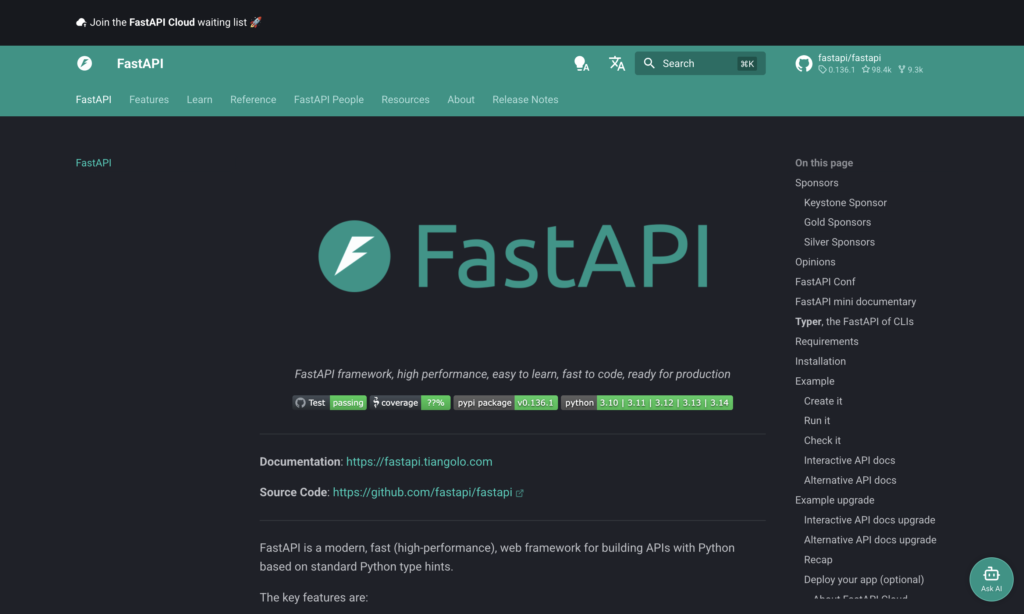Jump to Example upgrade section
Screen dimensions: 1024x614
(835, 500)
